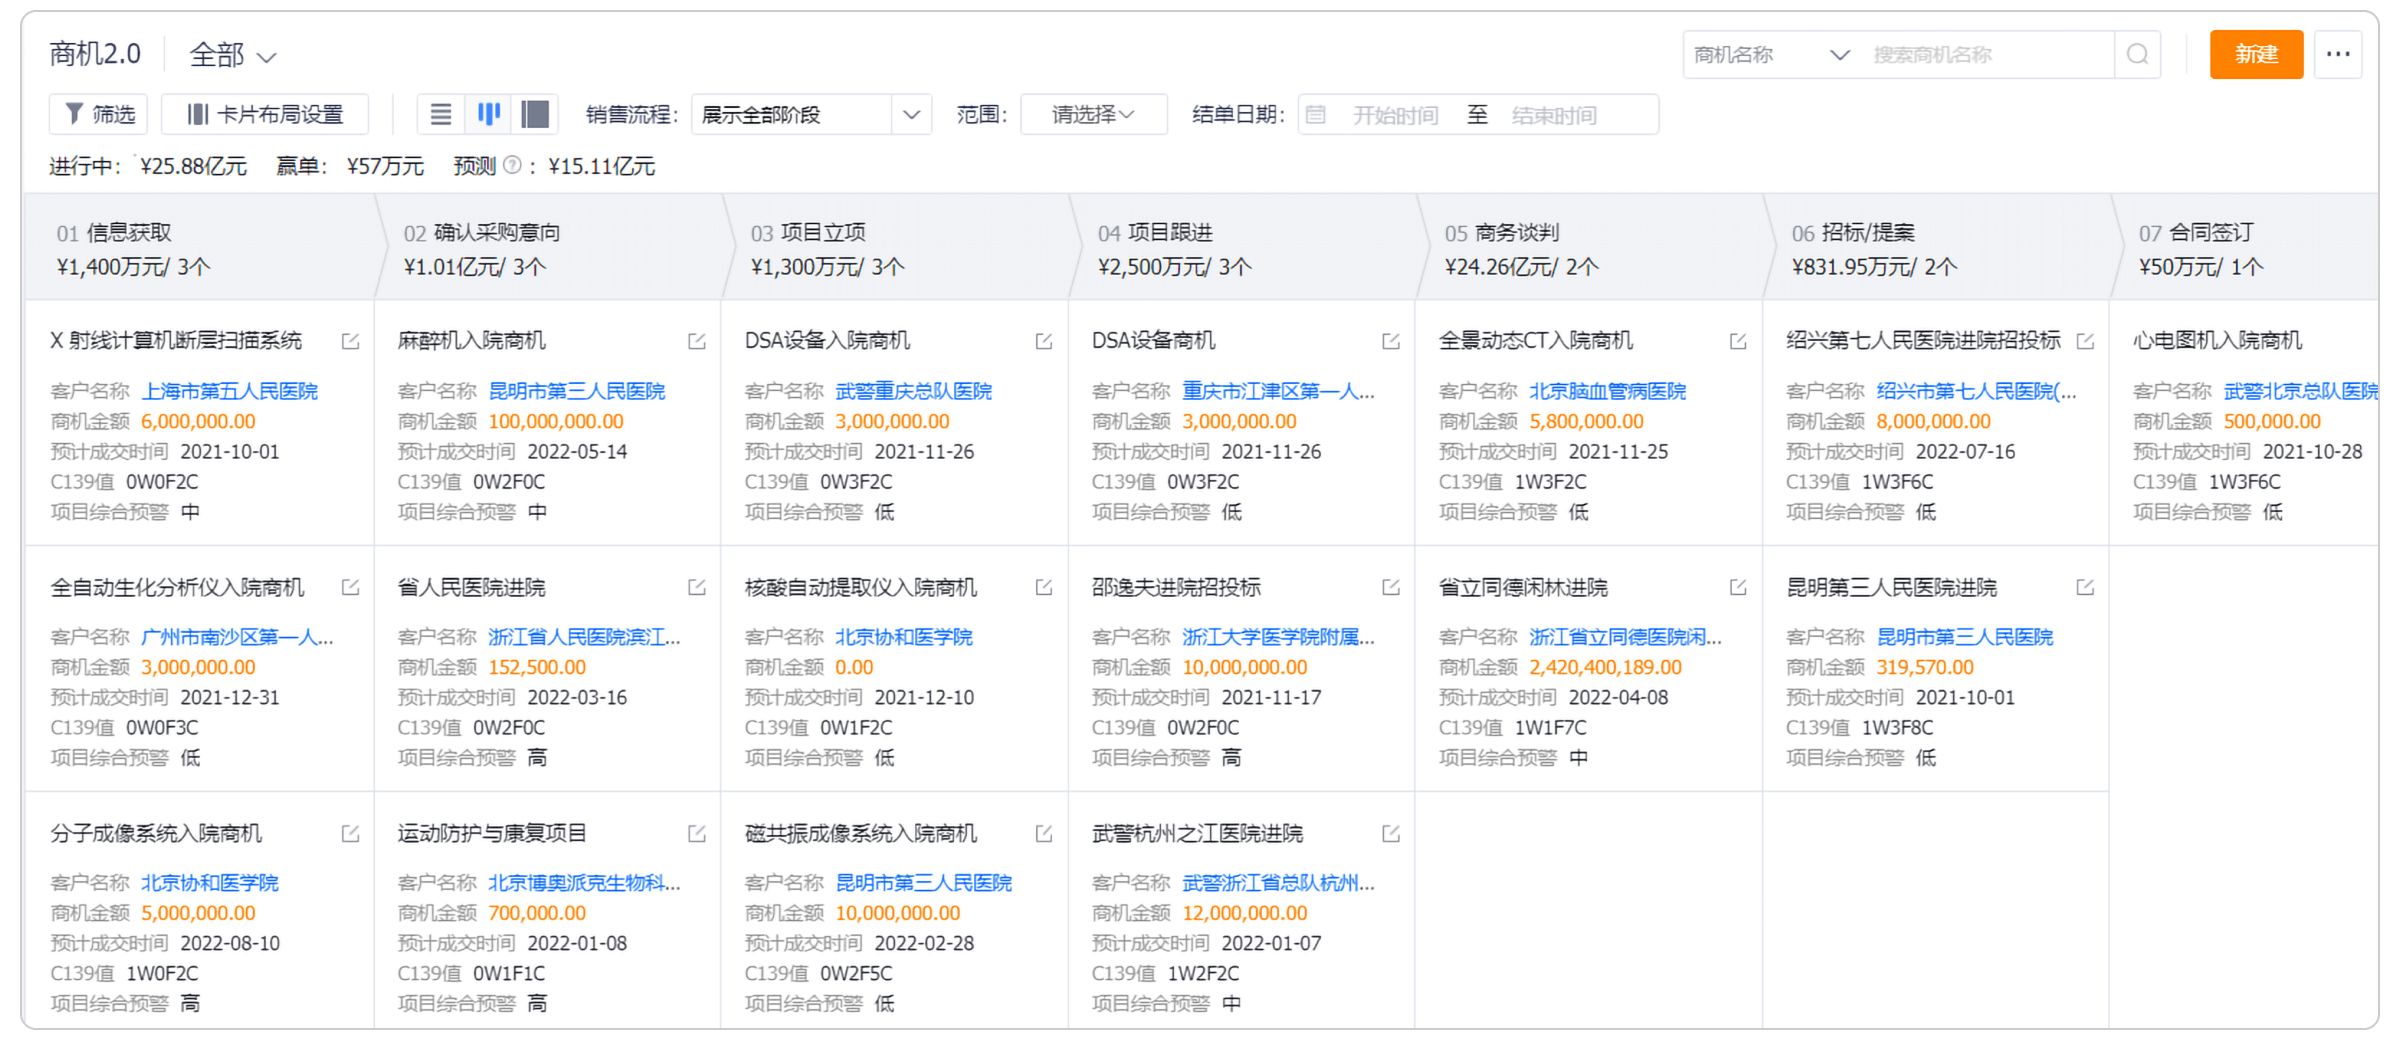Screen dimensions: 2400x1040
Task: Click amount 12,000,000.00 on 武警杭州 card
Action: pos(1244,913)
